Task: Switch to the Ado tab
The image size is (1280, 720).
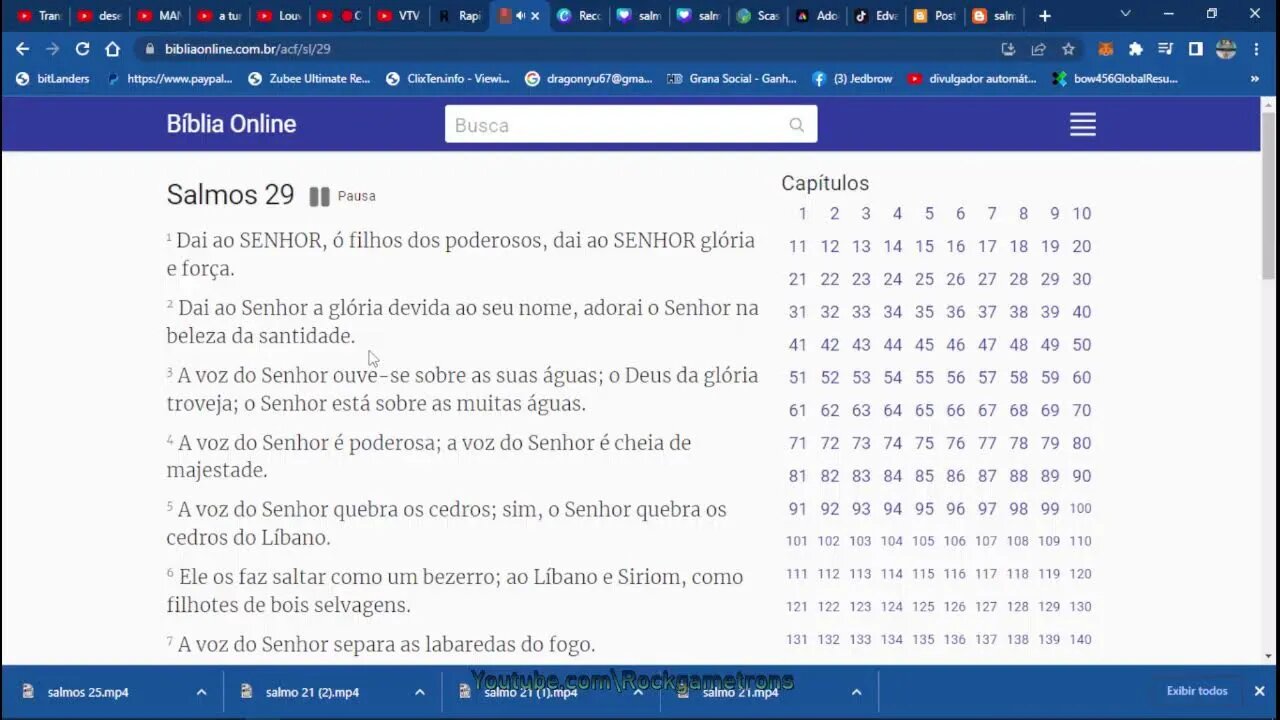Action: click(x=818, y=16)
